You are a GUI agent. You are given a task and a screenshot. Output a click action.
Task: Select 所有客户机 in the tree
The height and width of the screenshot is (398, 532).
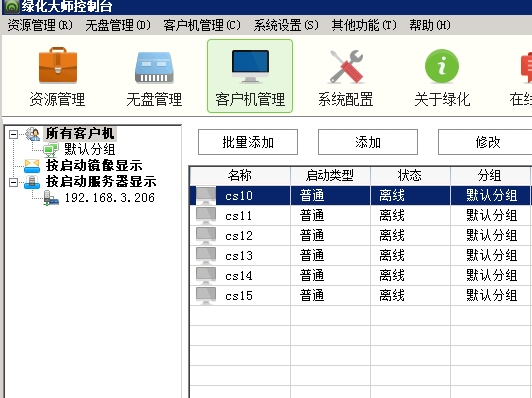click(x=80, y=133)
